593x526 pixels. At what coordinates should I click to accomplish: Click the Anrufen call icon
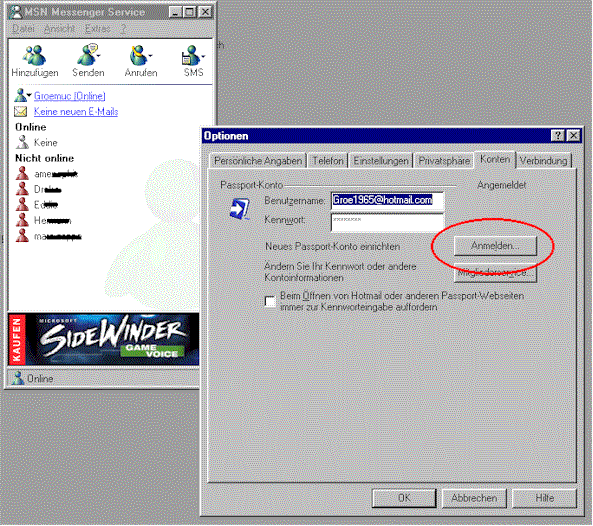point(138,55)
